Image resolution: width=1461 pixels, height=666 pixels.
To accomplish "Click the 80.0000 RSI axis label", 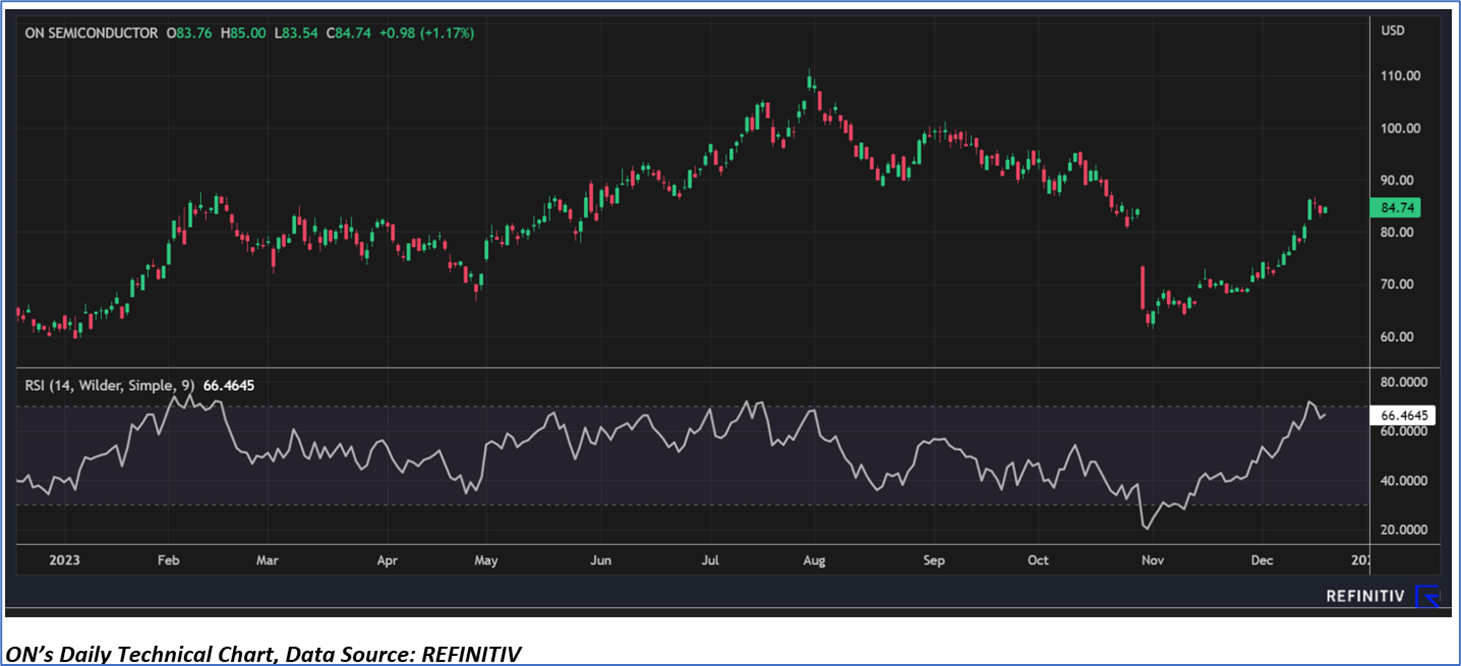I will [x=1404, y=381].
